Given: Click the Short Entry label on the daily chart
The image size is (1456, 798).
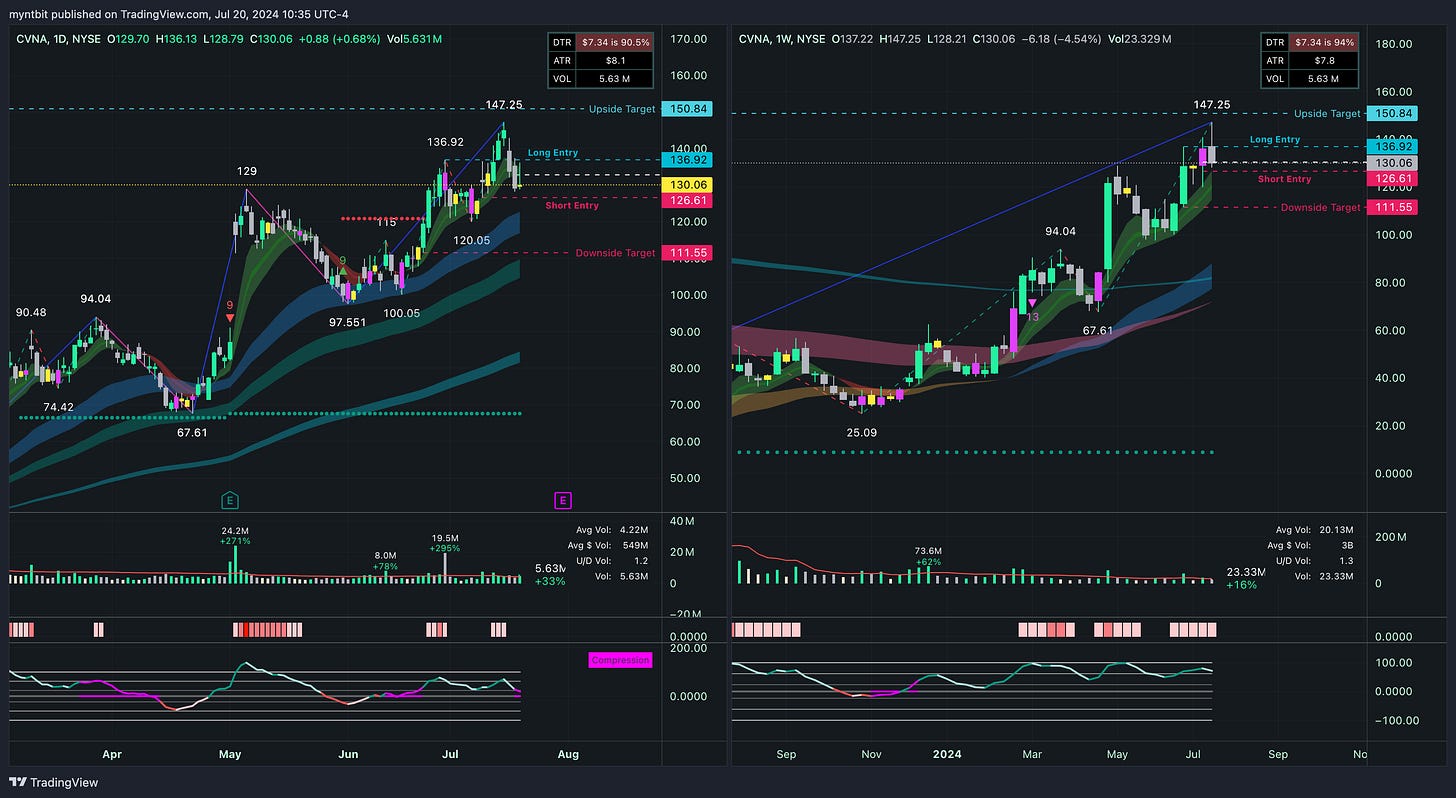Looking at the screenshot, I should point(572,206).
